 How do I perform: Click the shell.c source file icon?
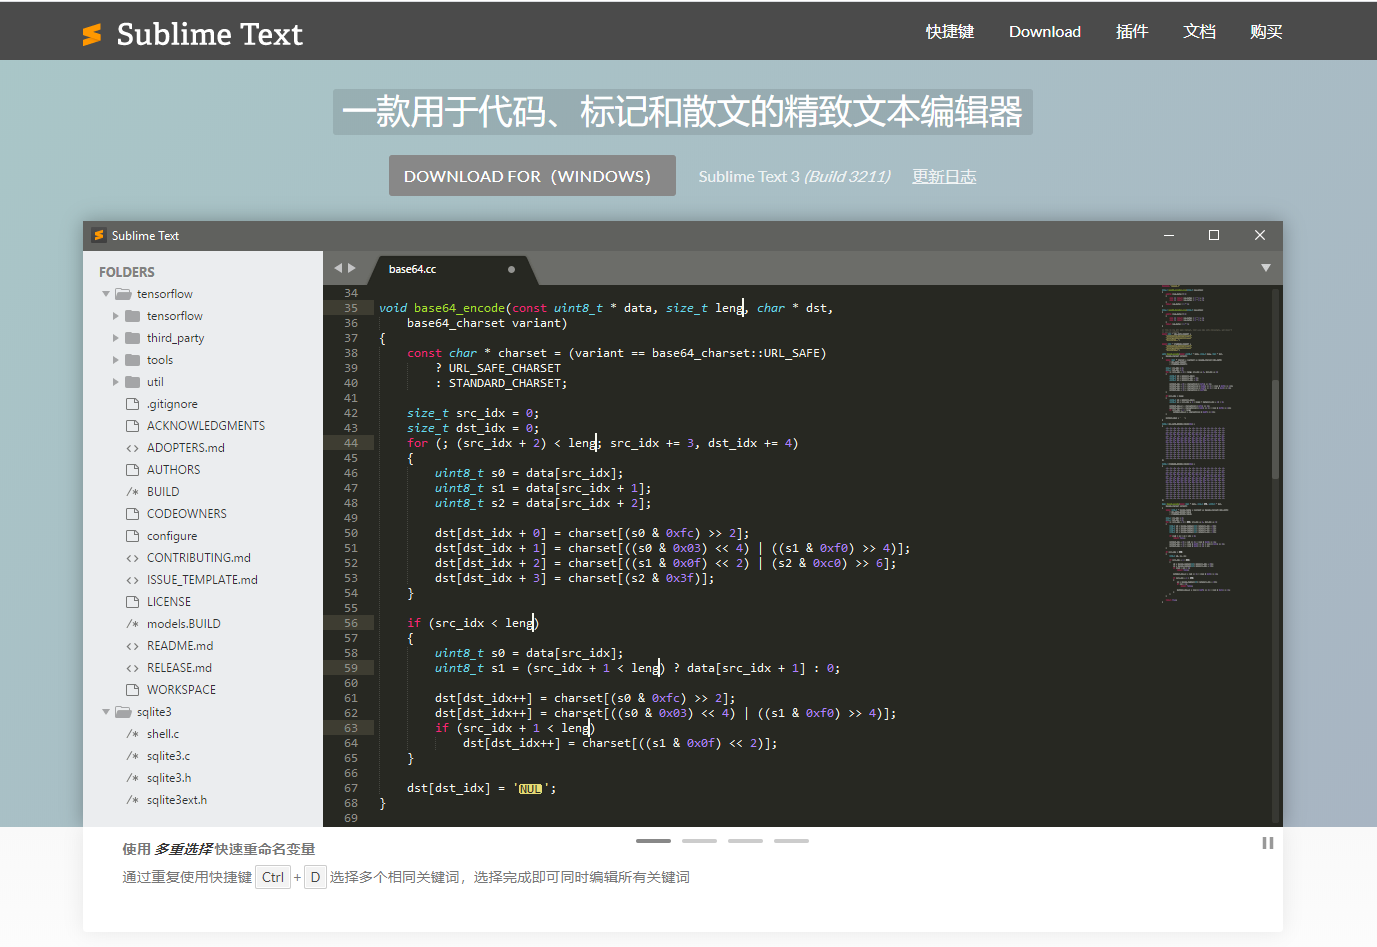click(x=132, y=734)
